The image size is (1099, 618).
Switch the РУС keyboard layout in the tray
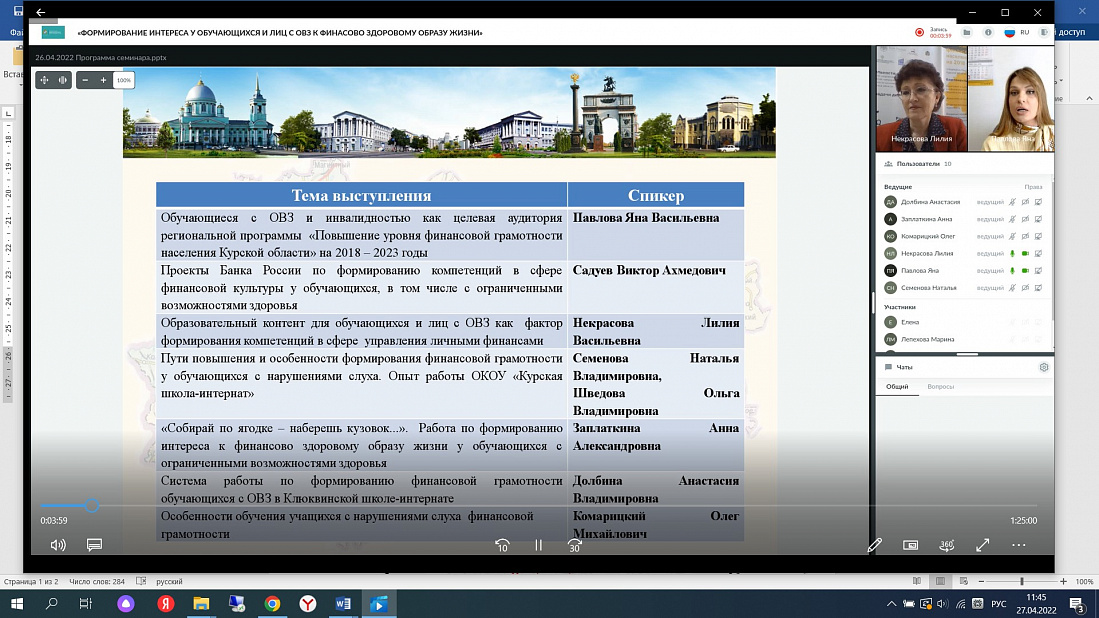click(999, 603)
